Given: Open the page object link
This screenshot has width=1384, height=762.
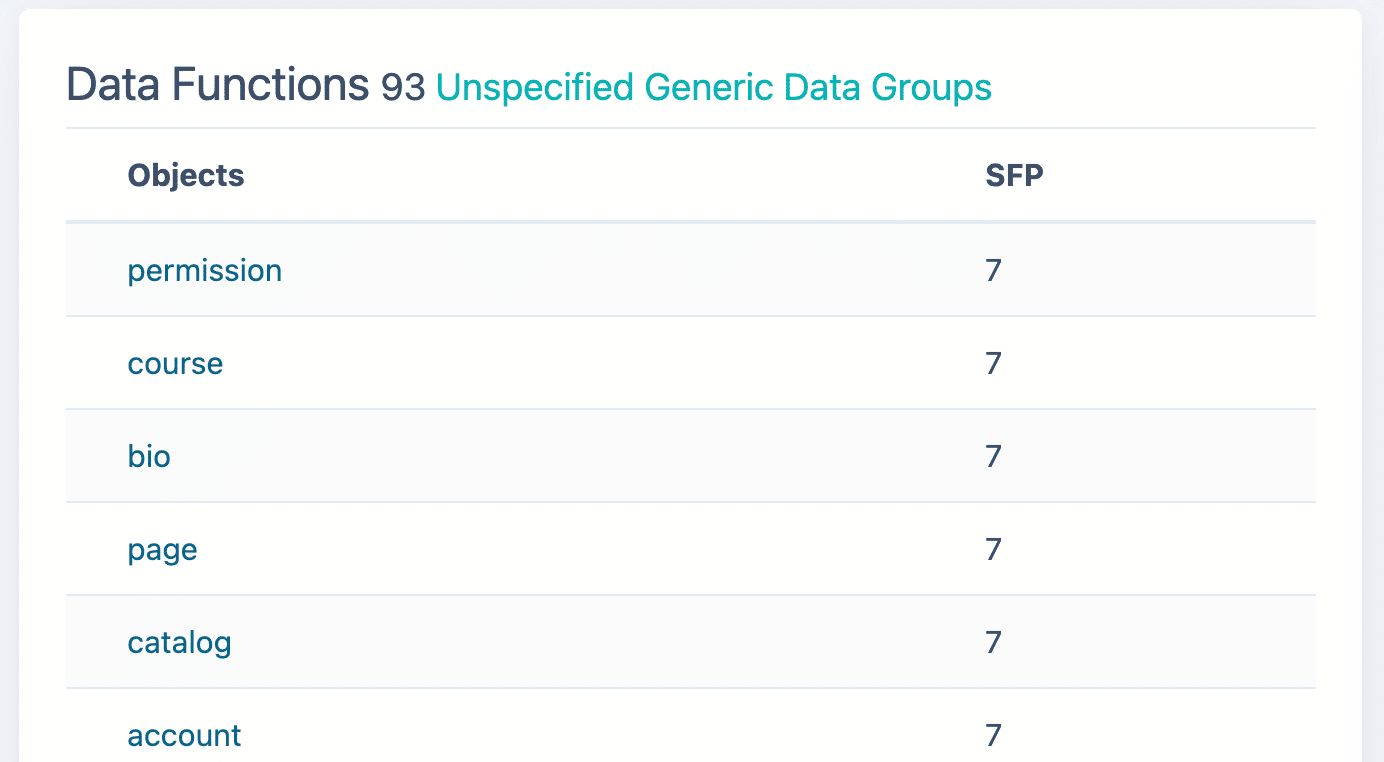Looking at the screenshot, I should click(x=162, y=550).
